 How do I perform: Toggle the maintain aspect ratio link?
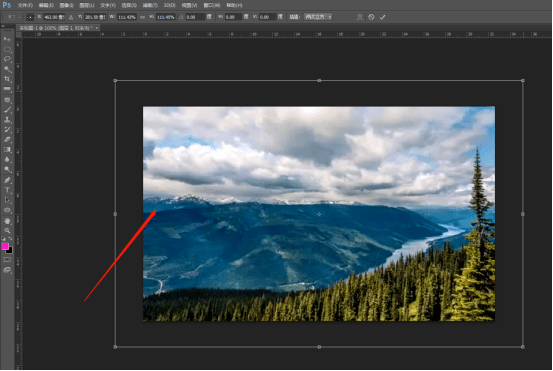click(x=142, y=17)
